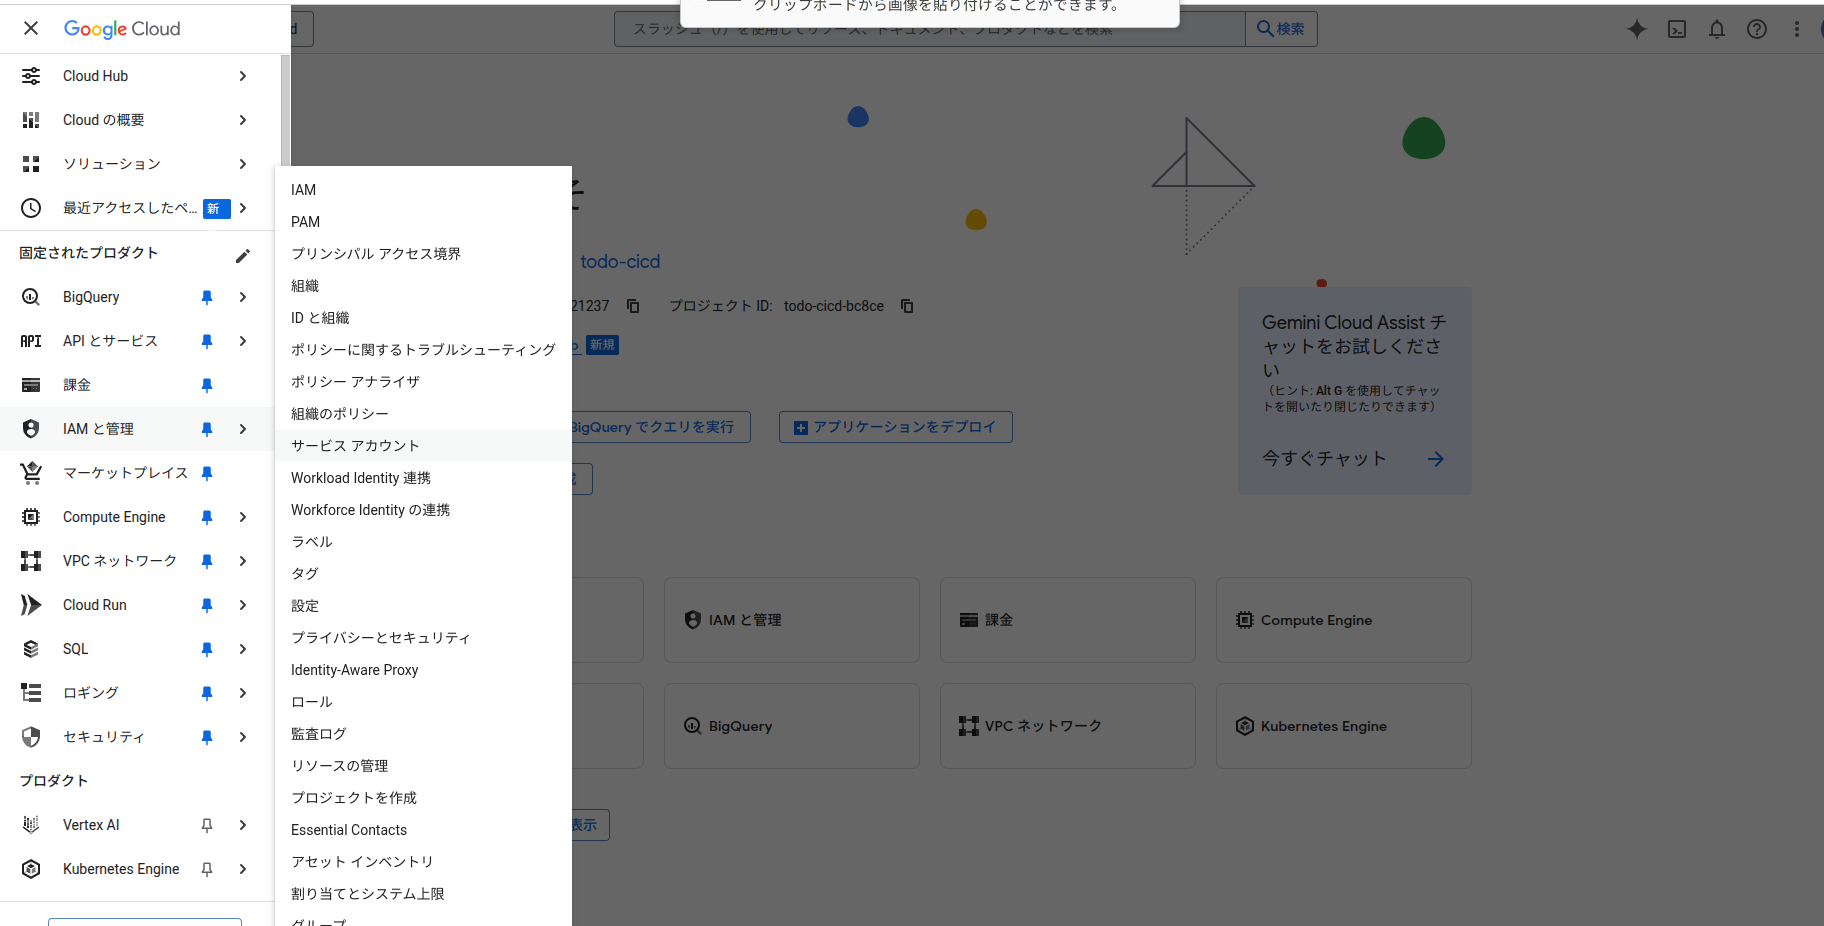Expand Cloud Hub submenu chevron
This screenshot has height=926, width=1824.
click(x=243, y=76)
